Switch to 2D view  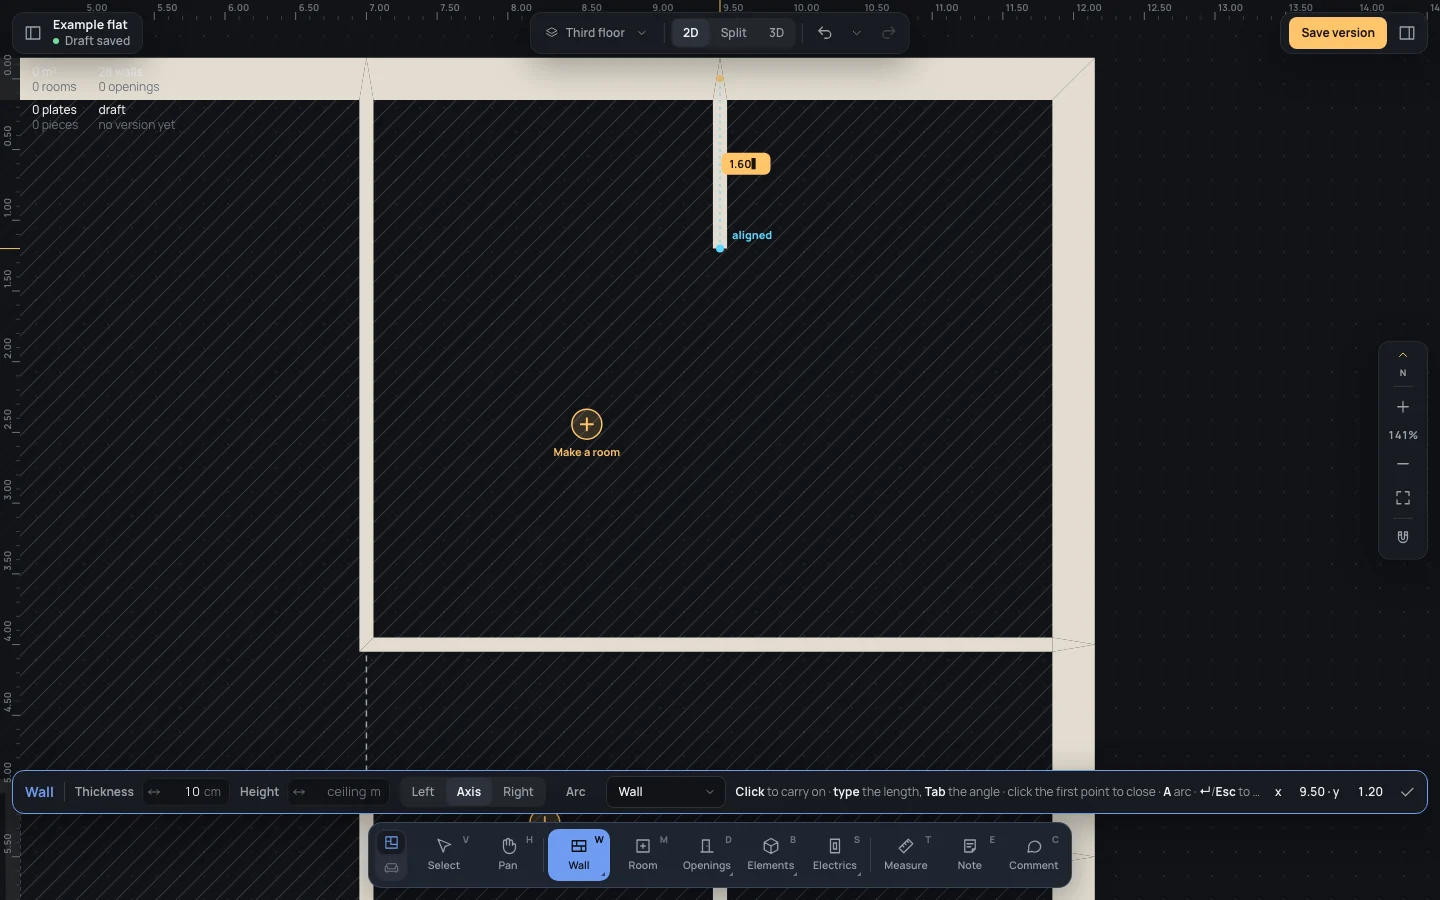click(x=690, y=33)
